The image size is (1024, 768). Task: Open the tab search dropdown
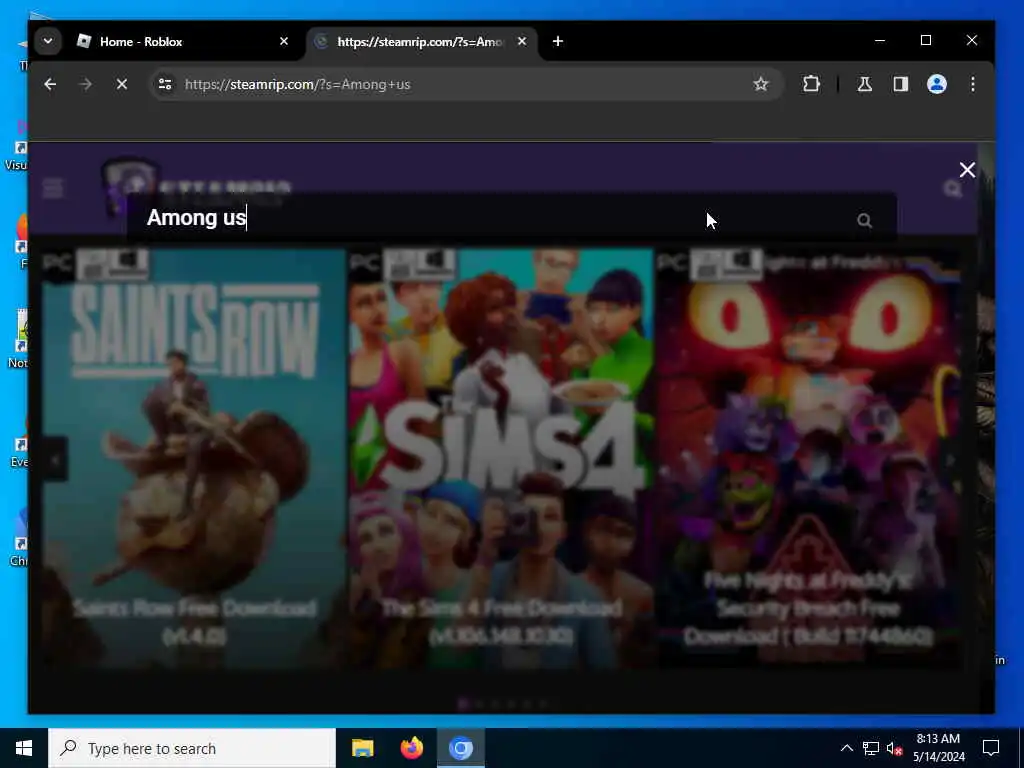48,41
